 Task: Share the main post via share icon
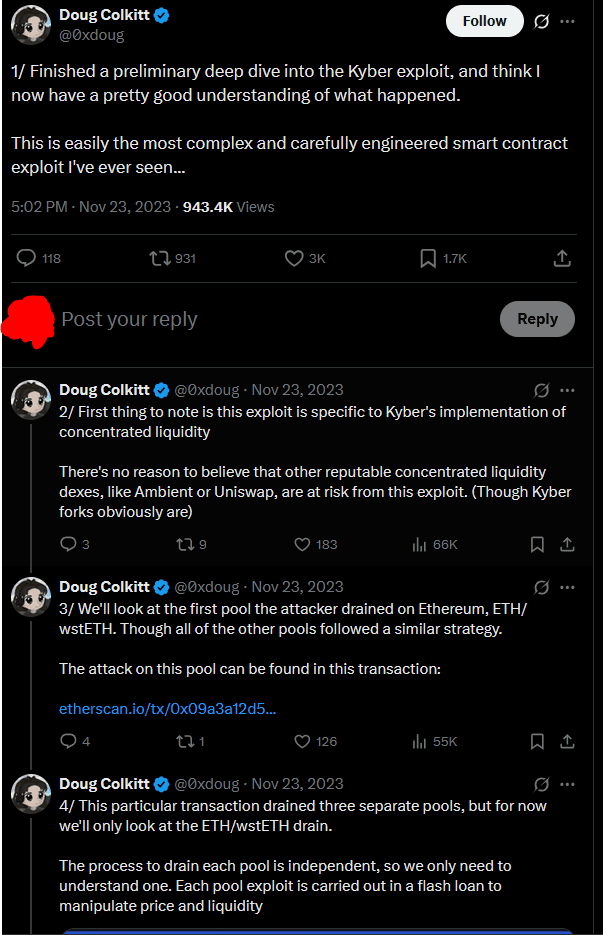[562, 258]
